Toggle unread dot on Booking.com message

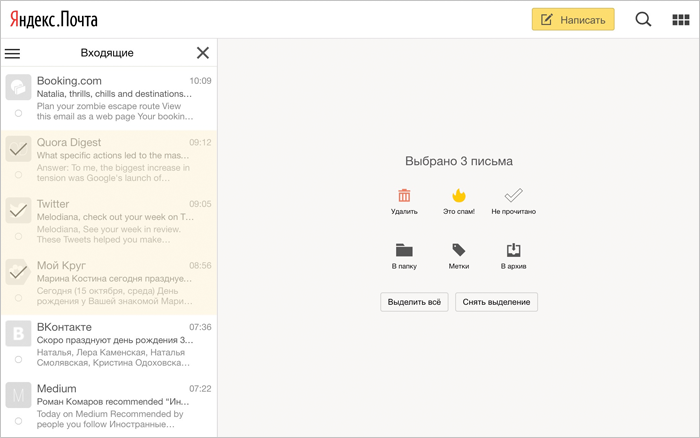click(x=18, y=113)
